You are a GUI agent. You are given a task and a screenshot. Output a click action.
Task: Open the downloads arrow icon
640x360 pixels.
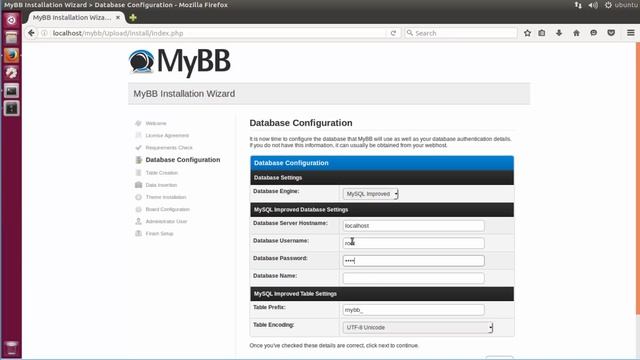pyautogui.click(x=559, y=33)
